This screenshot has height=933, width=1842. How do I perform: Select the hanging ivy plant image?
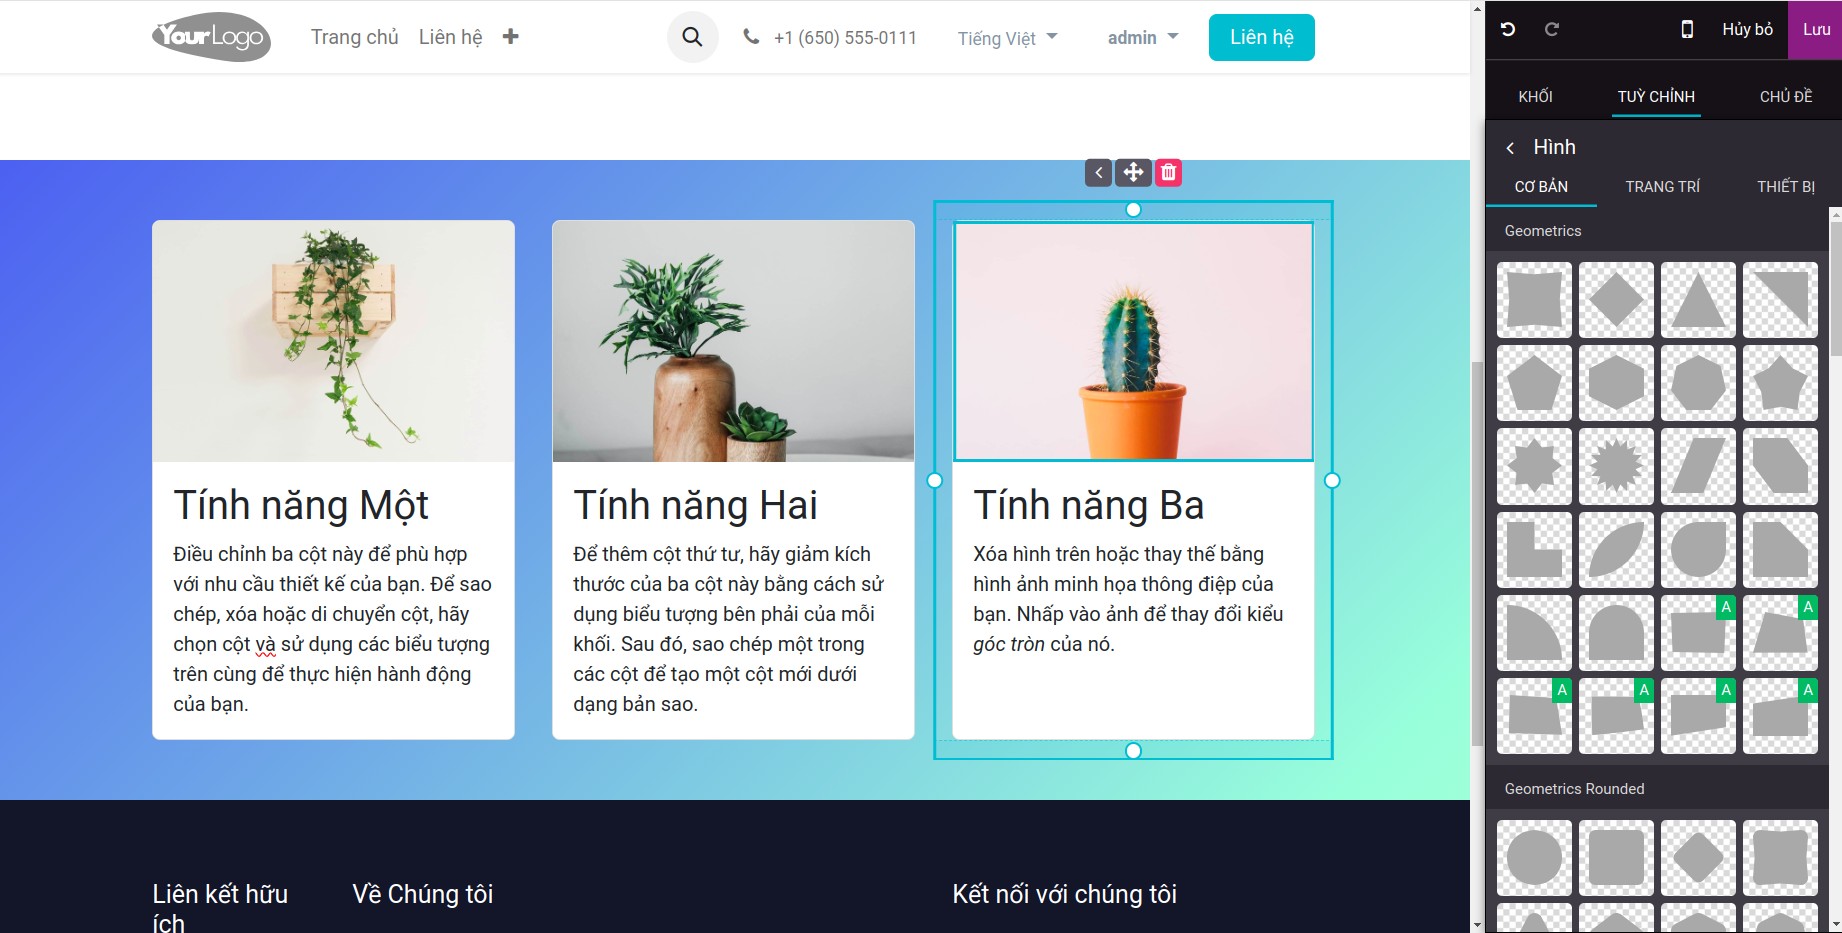click(333, 341)
